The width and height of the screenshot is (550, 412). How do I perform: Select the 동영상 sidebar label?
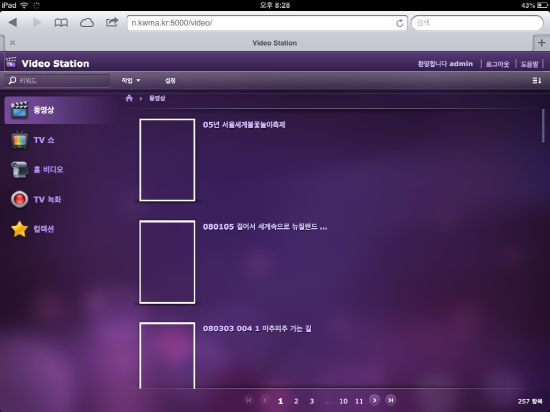click(x=44, y=110)
